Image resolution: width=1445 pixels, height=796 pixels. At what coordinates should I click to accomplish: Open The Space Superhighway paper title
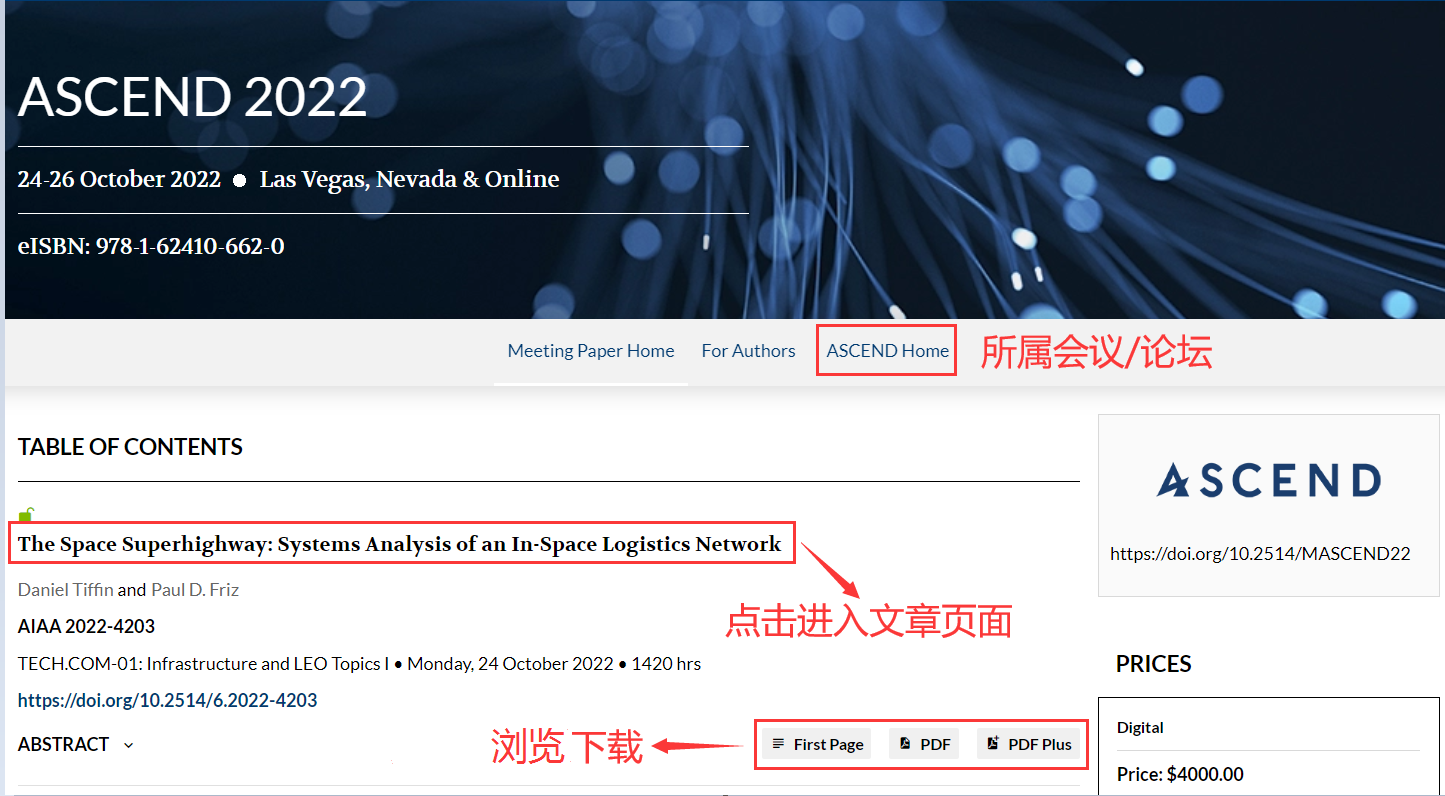[x=399, y=544]
